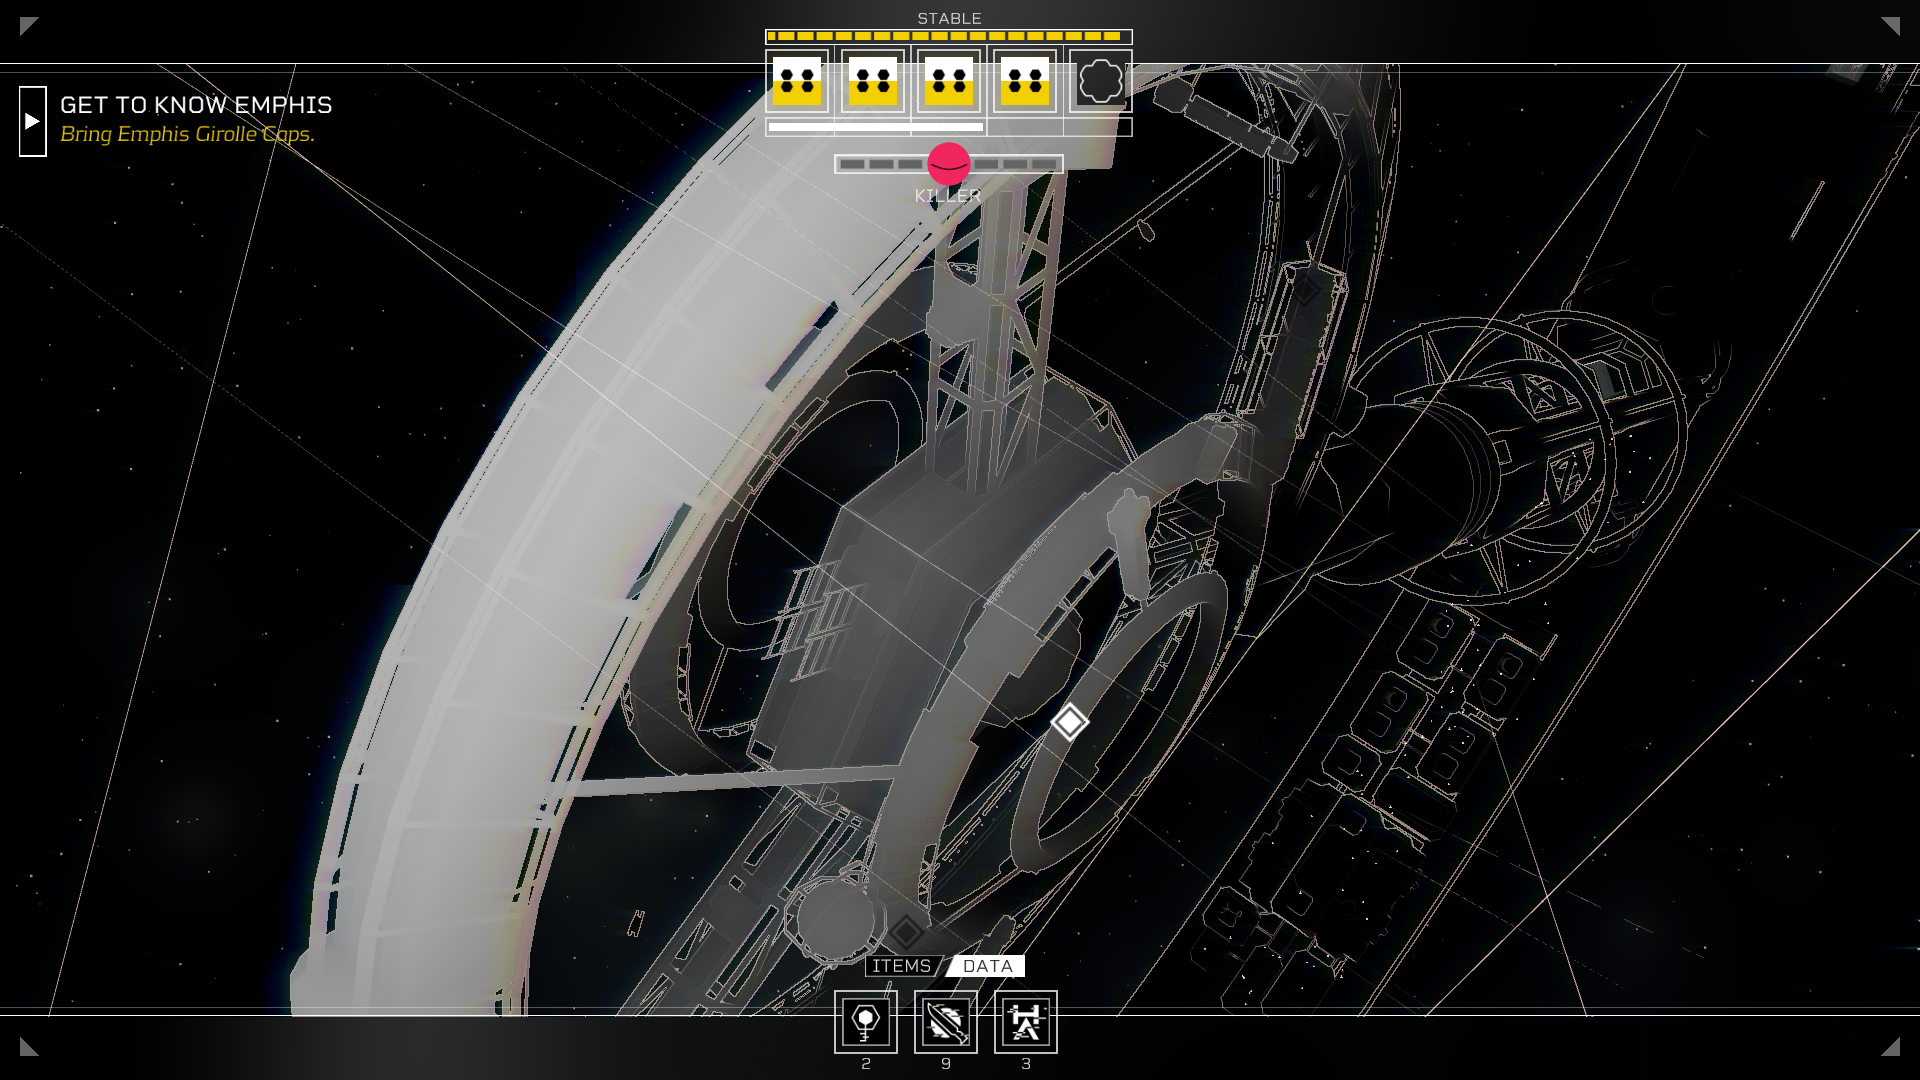This screenshot has width=1920, height=1080.
Task: Click the yellow Stable condition bar
Action: [948, 37]
